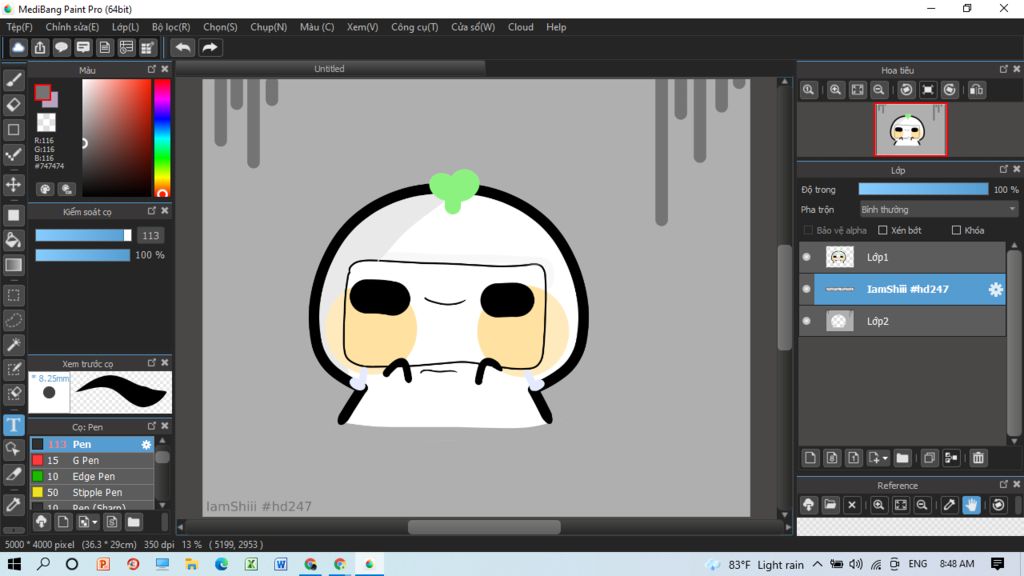Select the Gradient tool
Viewport: 1024px width, 576px height.
coord(13,264)
